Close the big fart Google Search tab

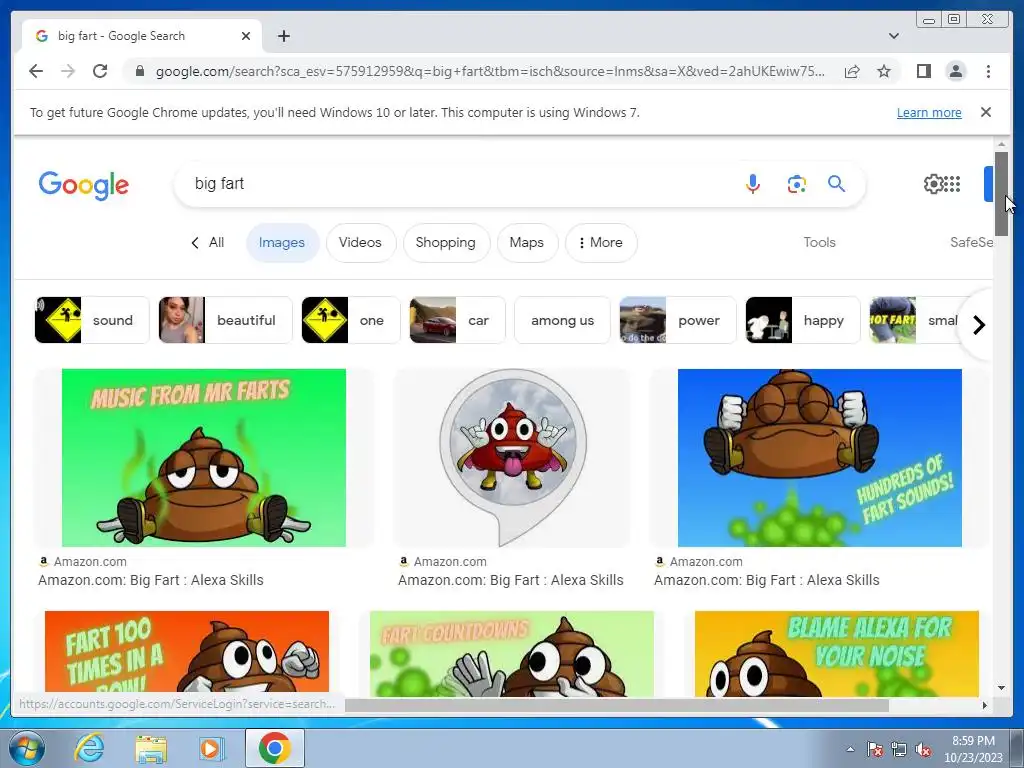tap(246, 36)
